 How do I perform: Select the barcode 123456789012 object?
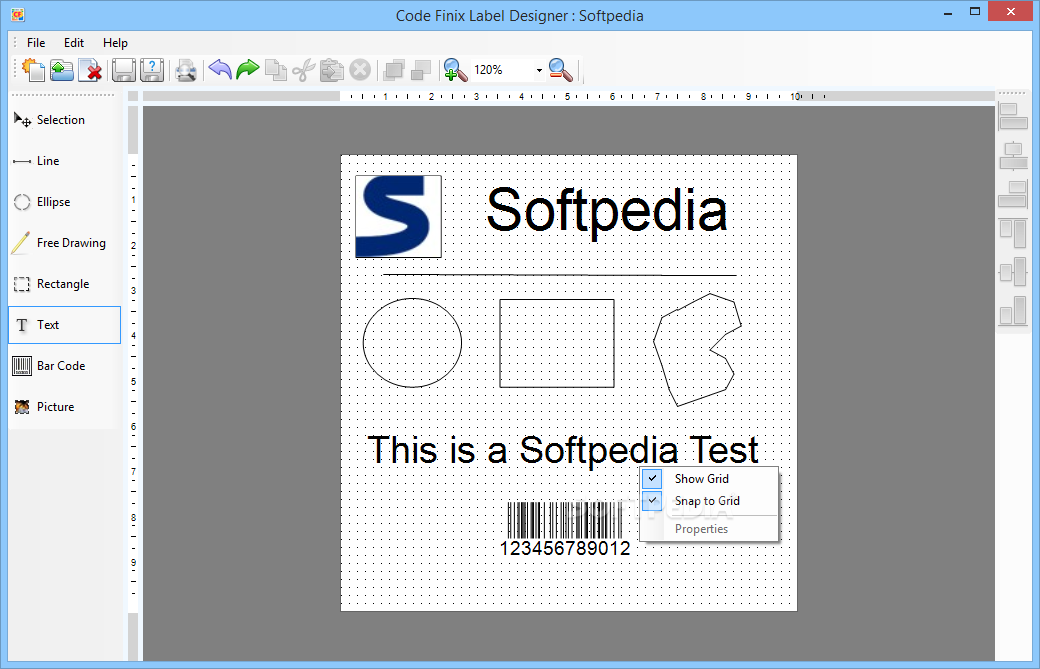564,530
